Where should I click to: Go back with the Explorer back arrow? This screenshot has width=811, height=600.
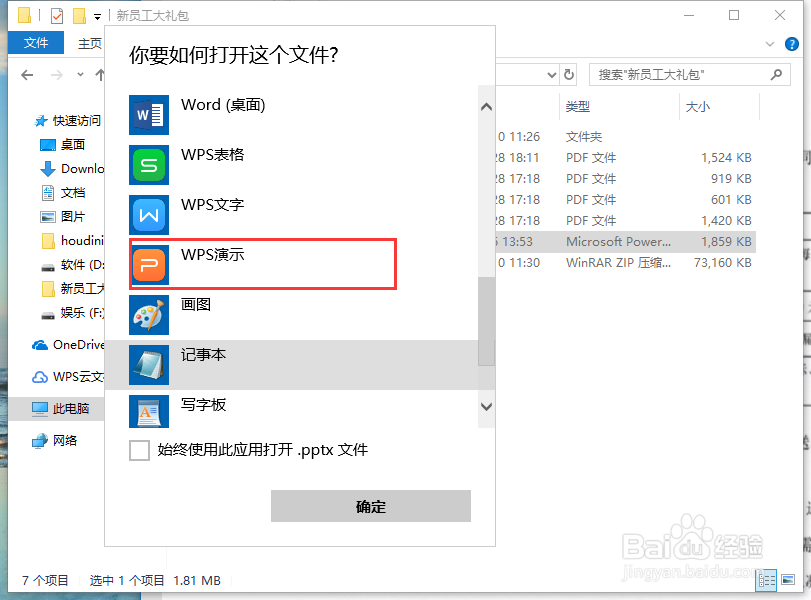27,75
